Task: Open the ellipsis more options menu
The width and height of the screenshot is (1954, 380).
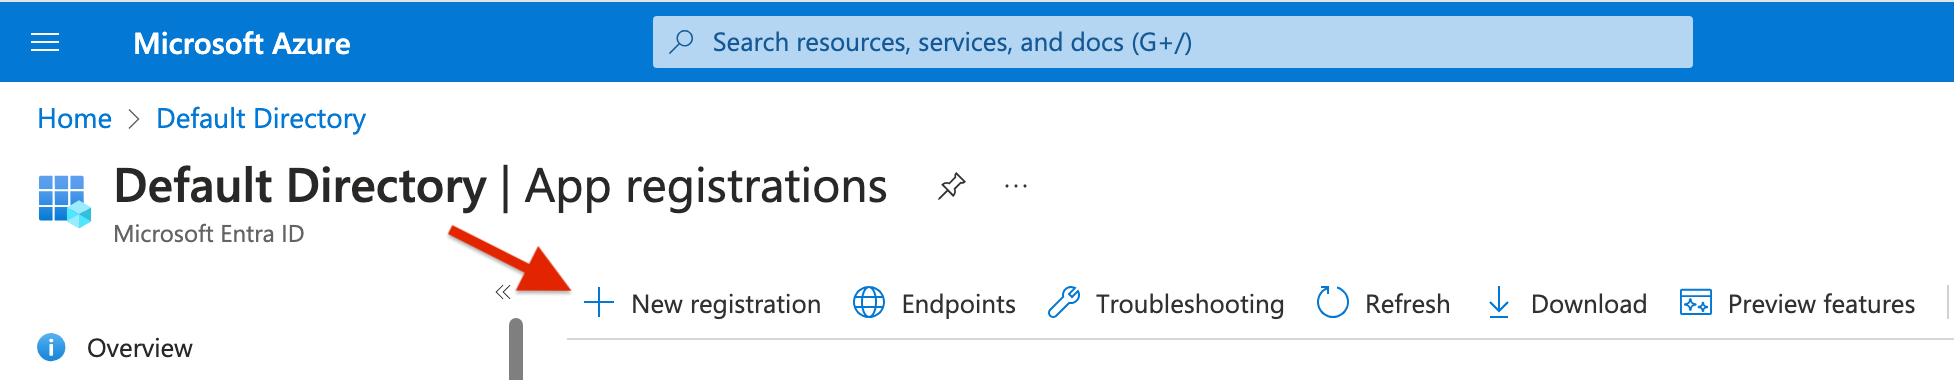Action: (x=1016, y=186)
